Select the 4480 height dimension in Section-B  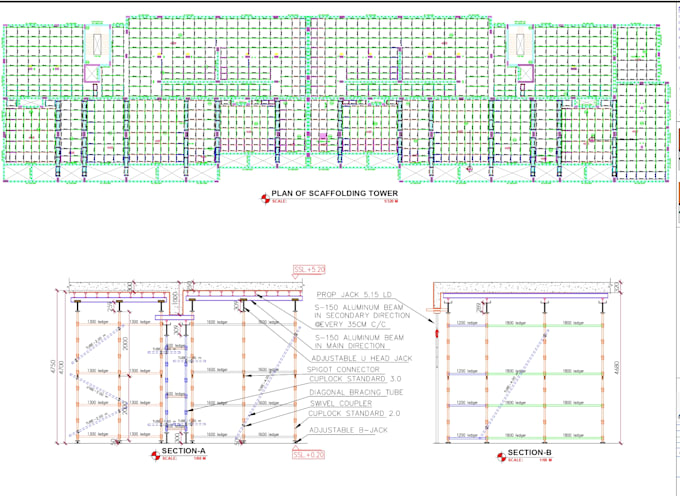tap(617, 368)
